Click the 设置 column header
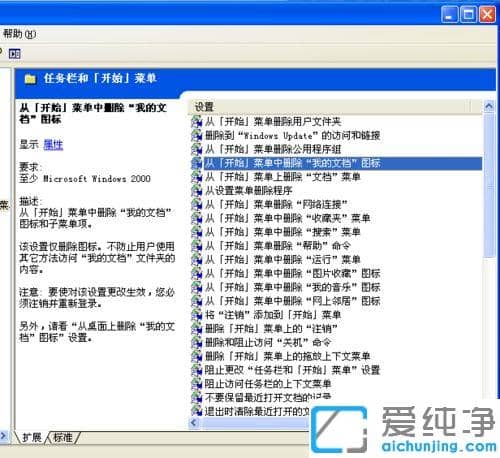This screenshot has height=458, width=500. coord(330,107)
